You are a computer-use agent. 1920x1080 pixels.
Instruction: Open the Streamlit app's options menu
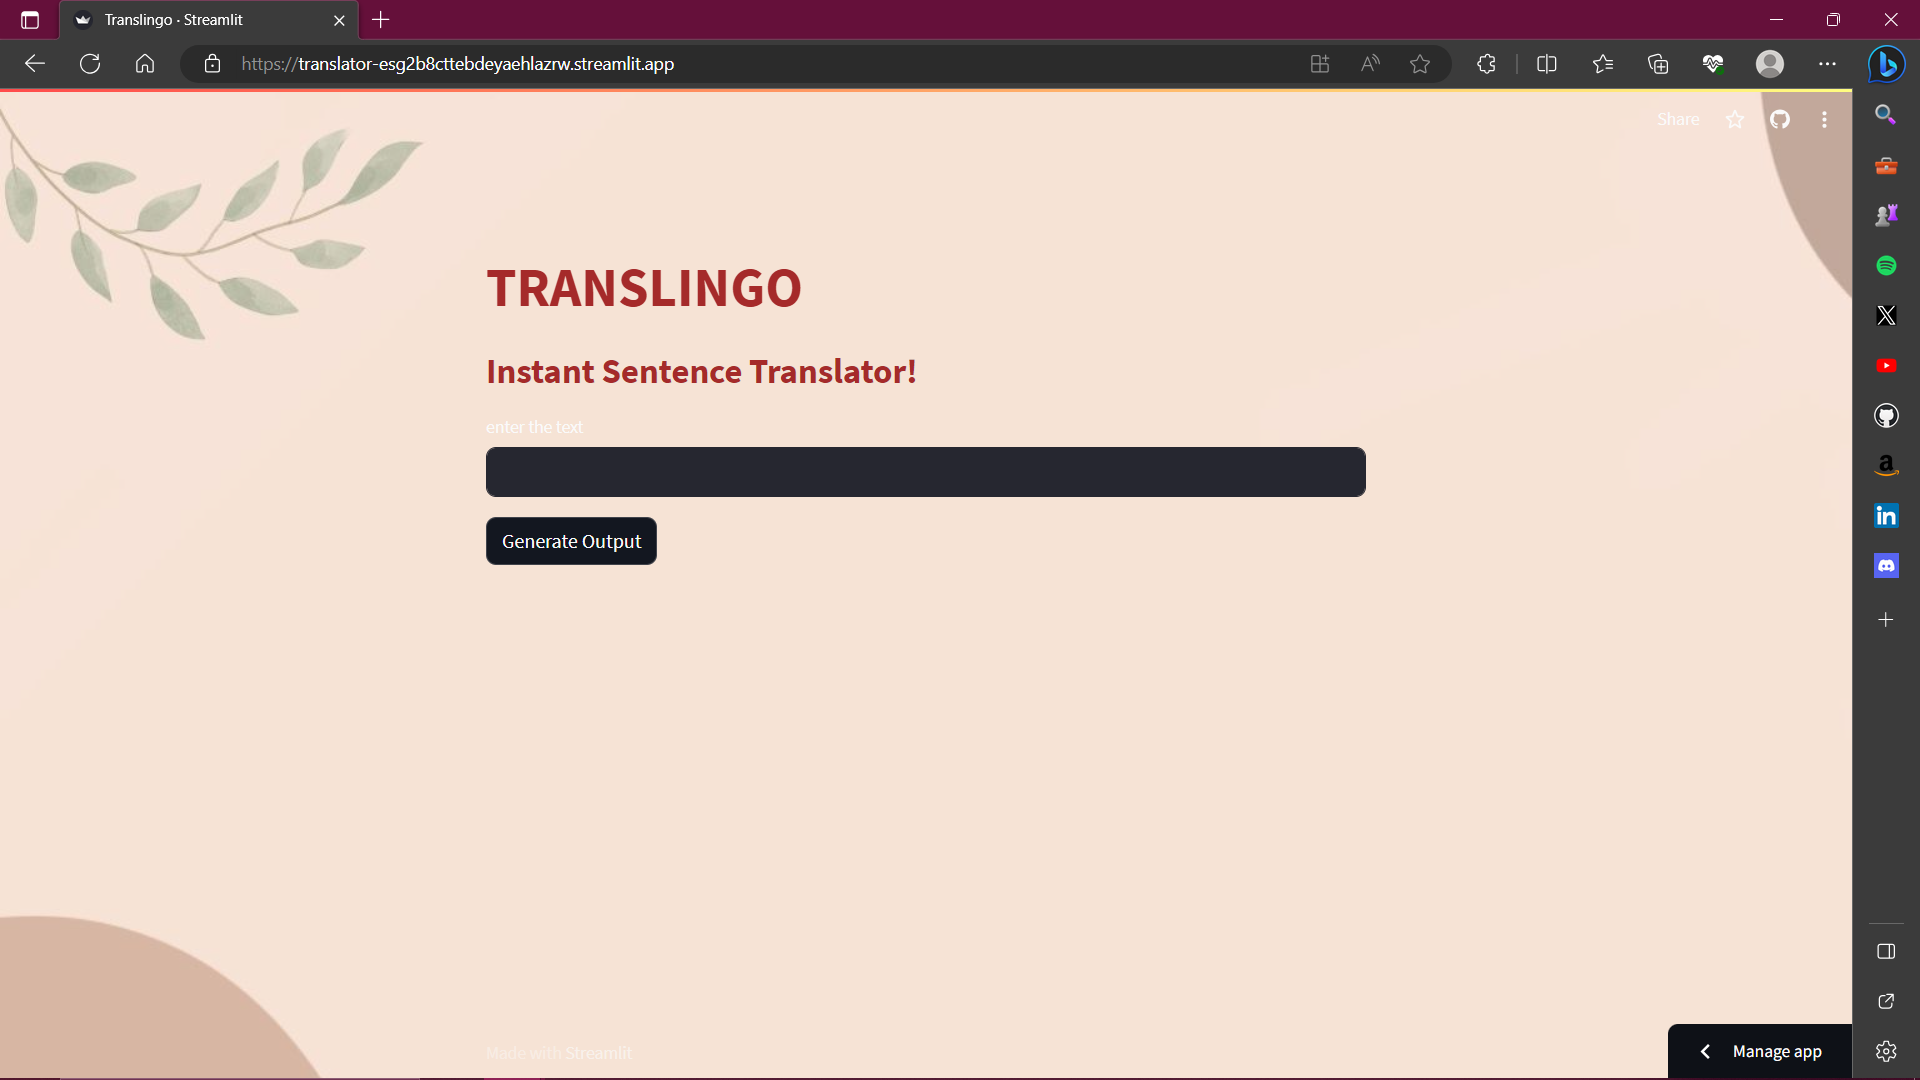[1824, 119]
